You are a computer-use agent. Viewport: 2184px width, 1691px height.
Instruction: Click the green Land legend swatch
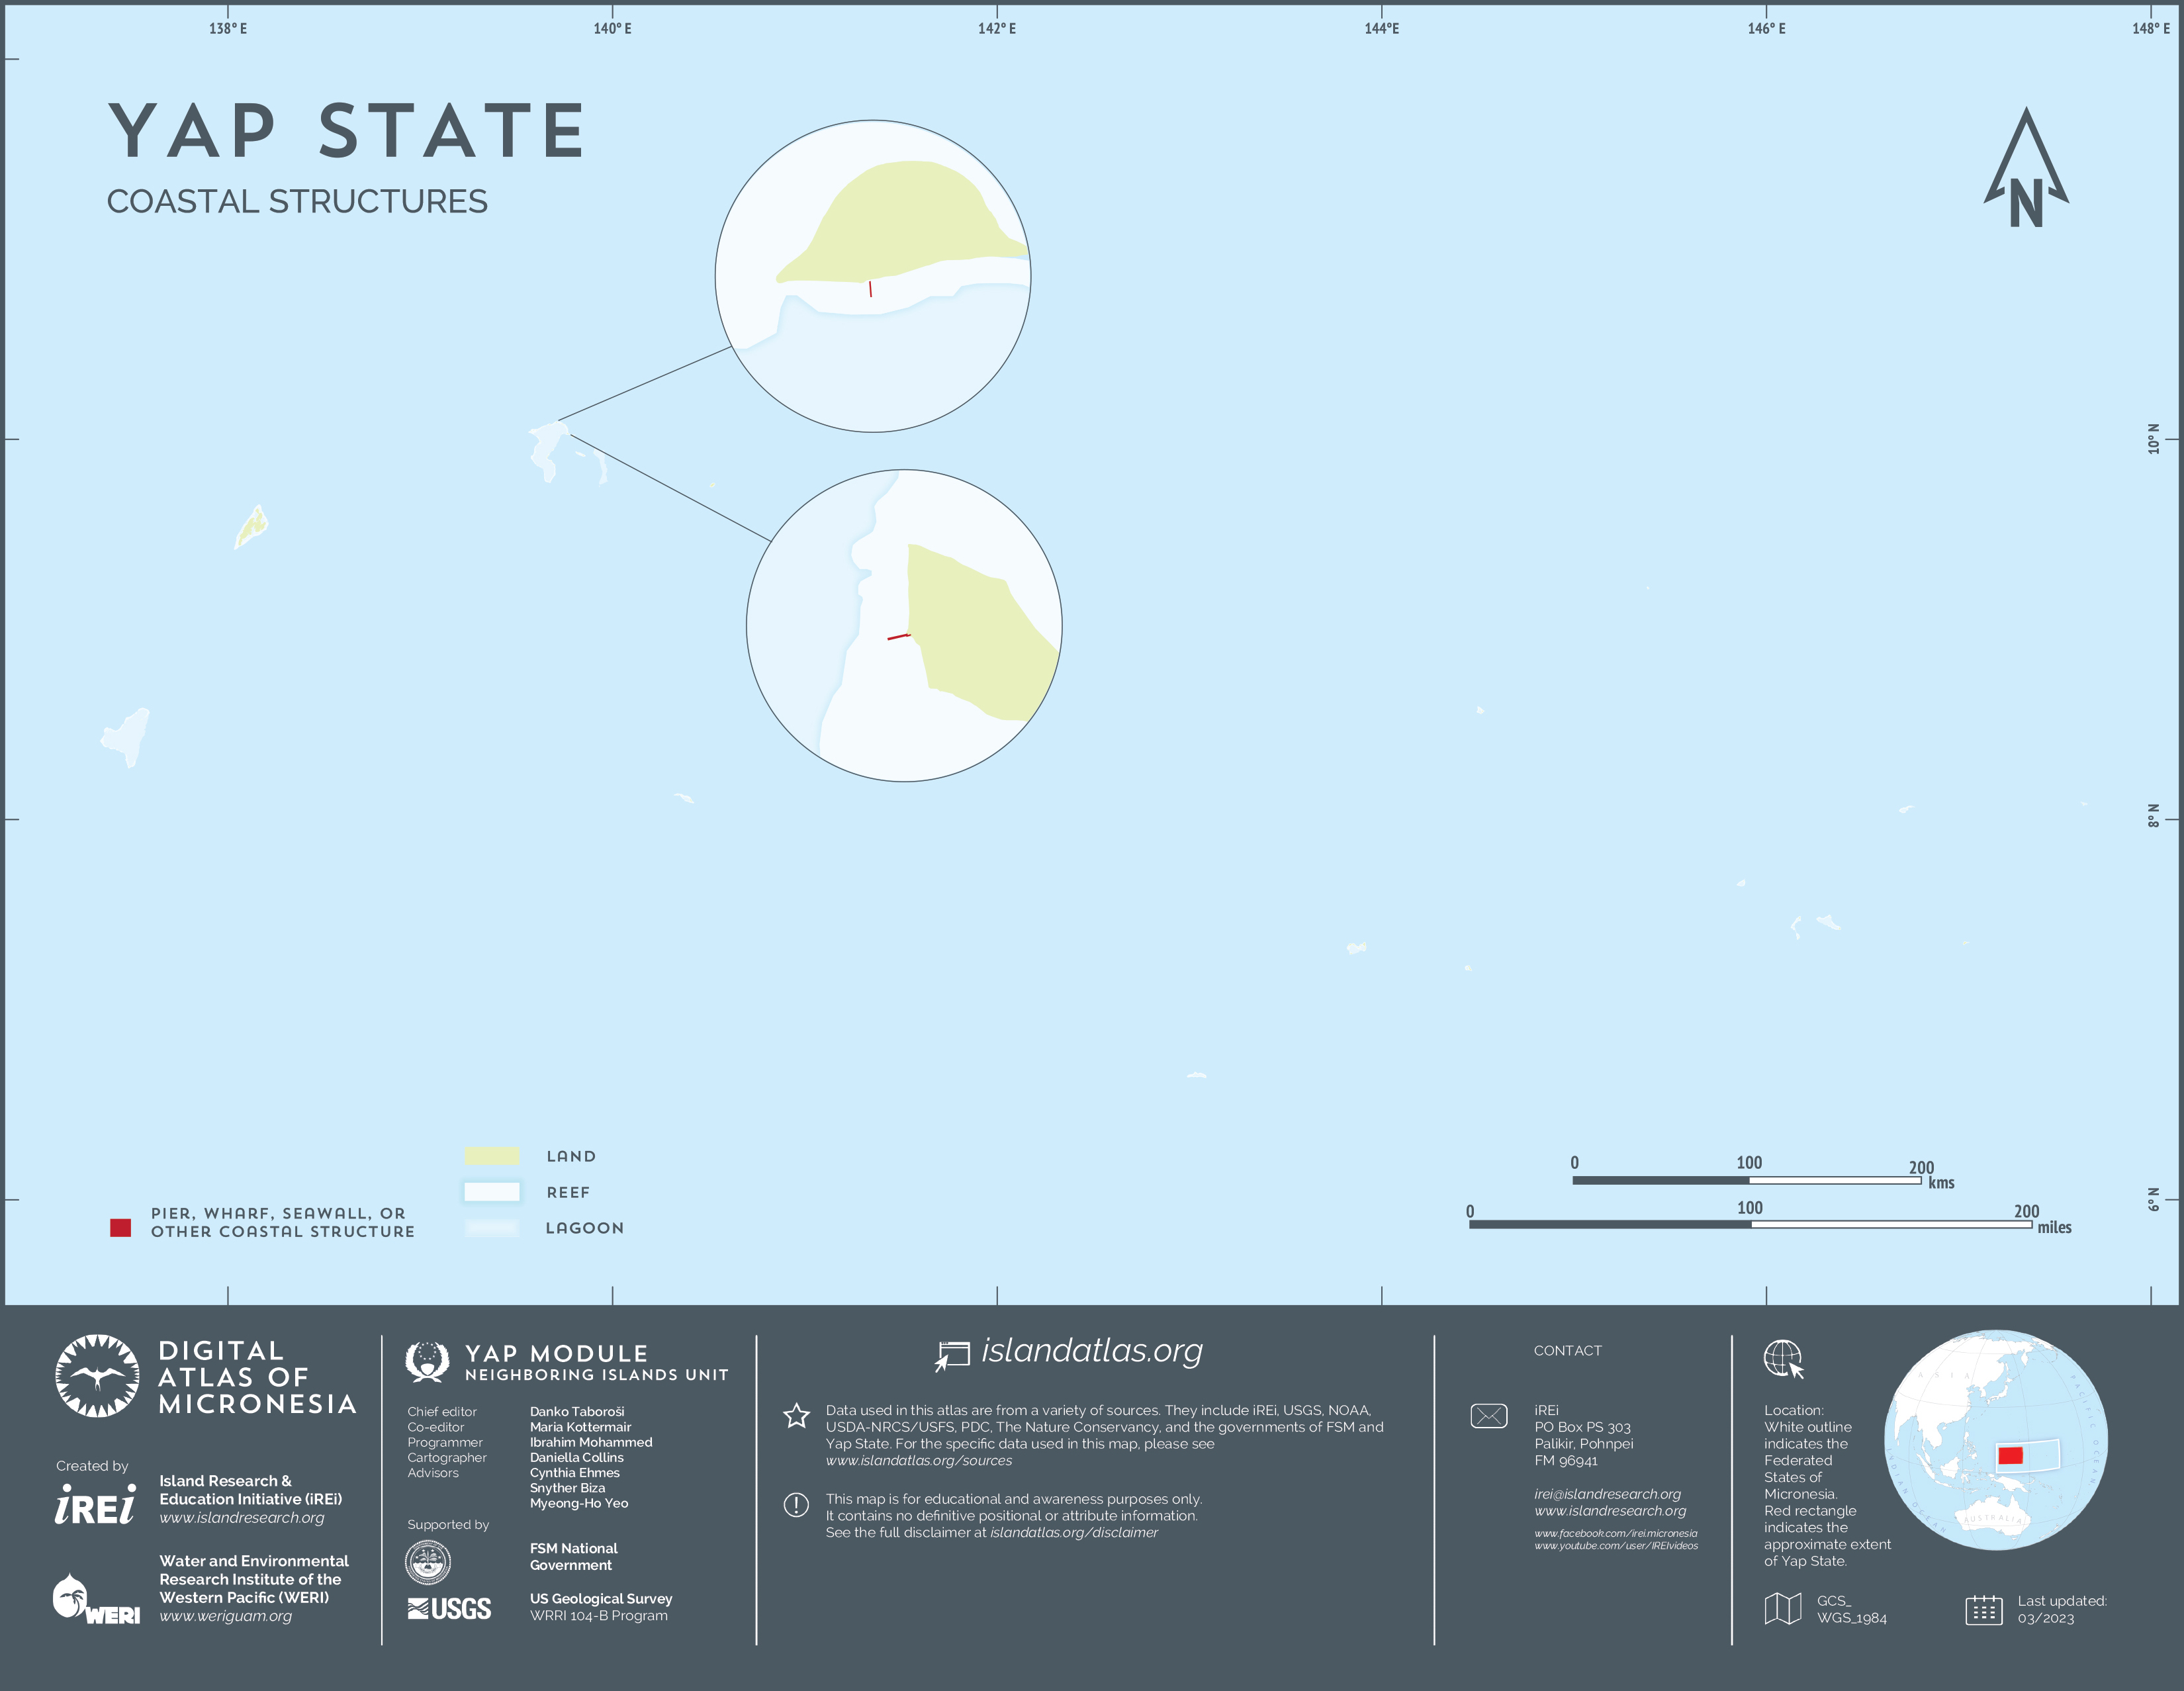(491, 1156)
